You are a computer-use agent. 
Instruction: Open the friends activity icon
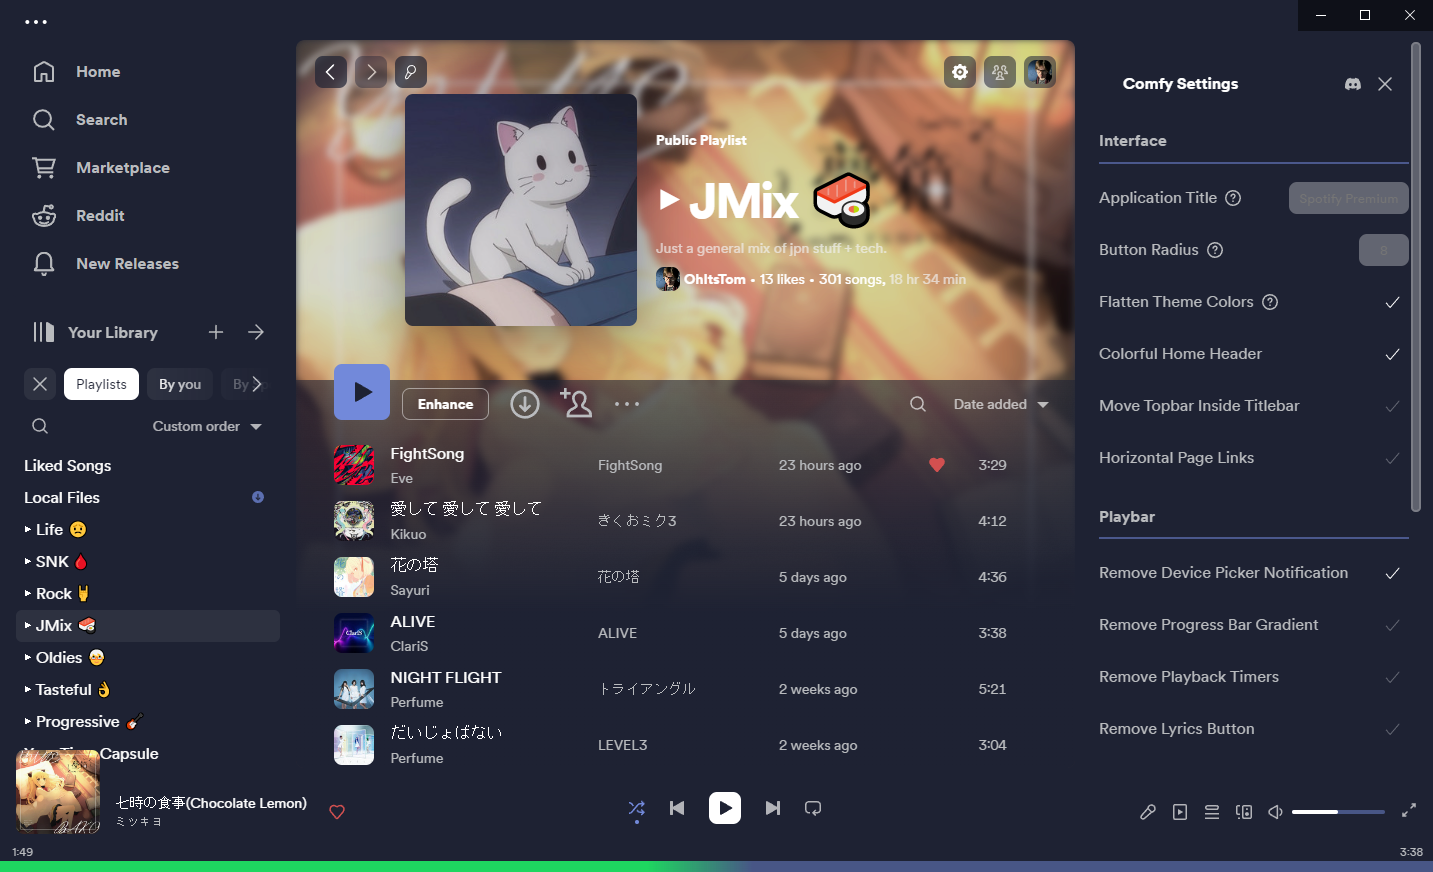(x=1000, y=72)
